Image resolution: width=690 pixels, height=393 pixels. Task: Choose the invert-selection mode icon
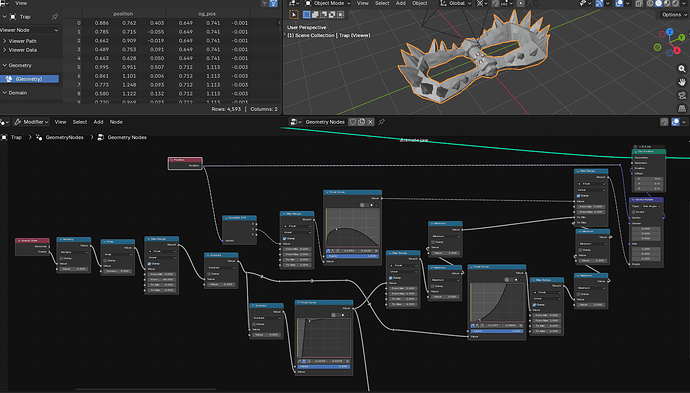(x=332, y=15)
